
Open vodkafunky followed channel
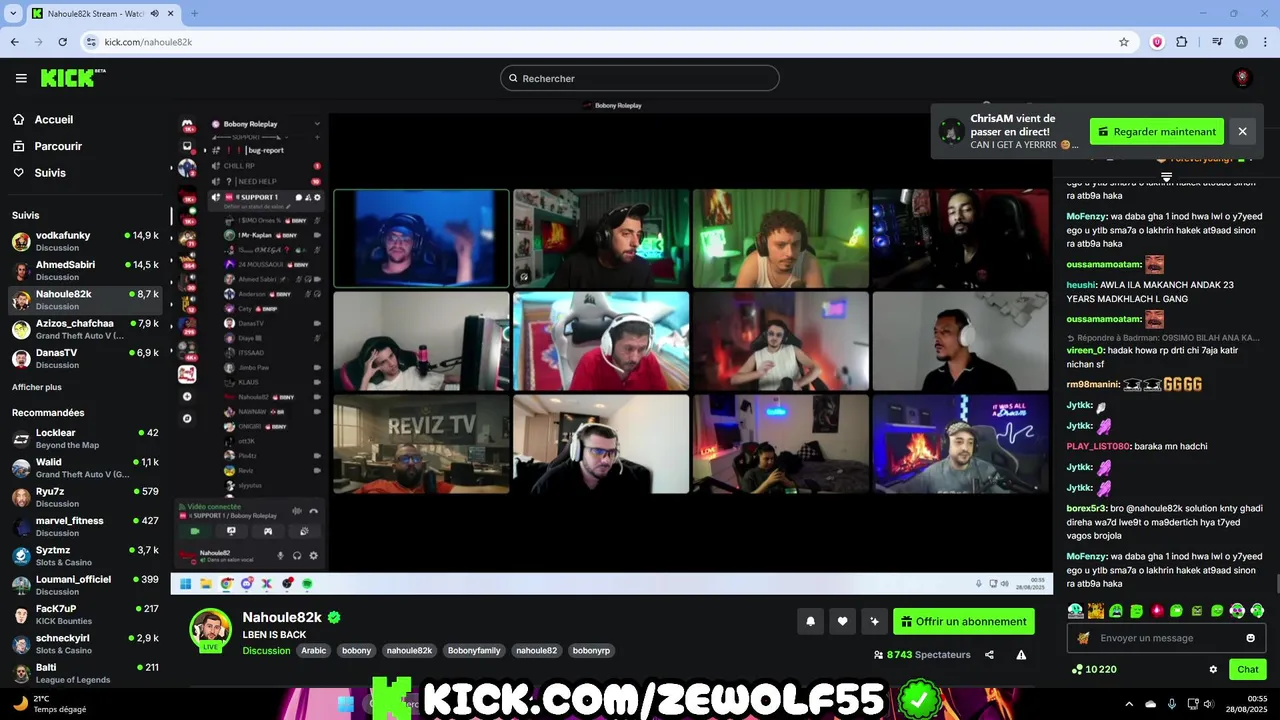85,241
